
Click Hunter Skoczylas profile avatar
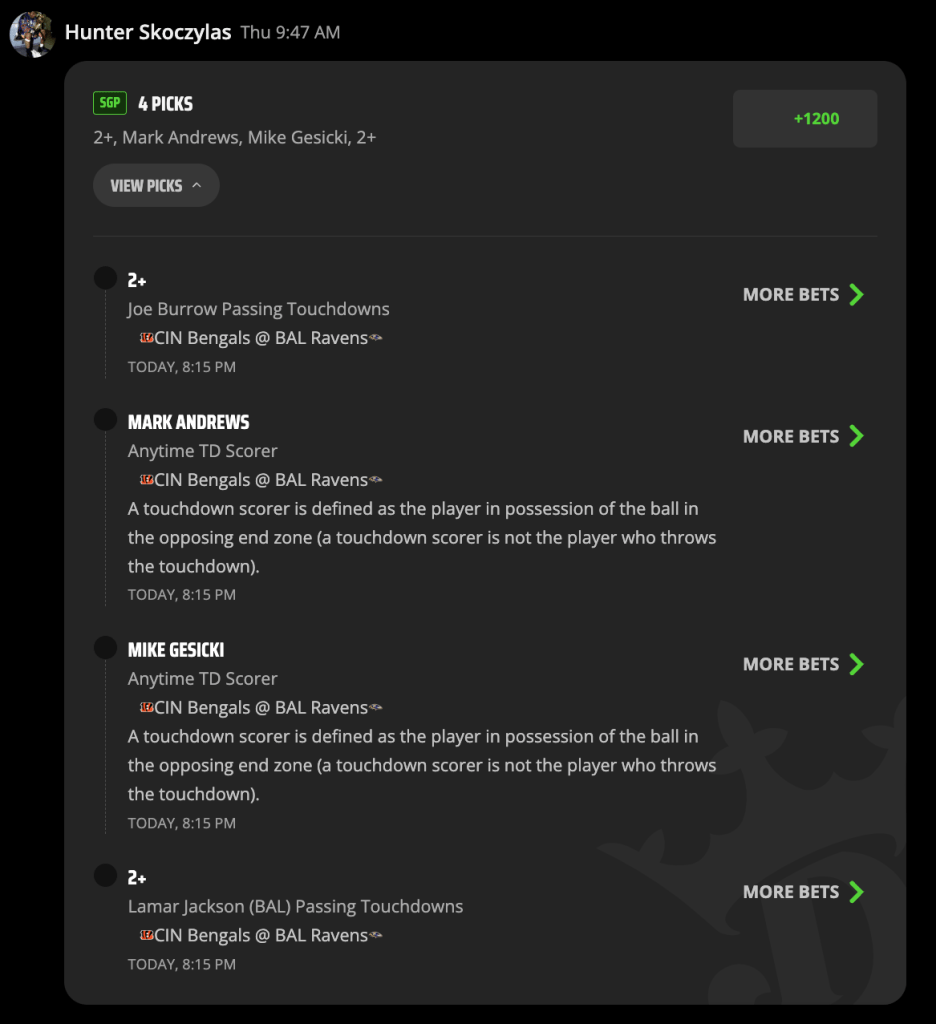(32, 34)
